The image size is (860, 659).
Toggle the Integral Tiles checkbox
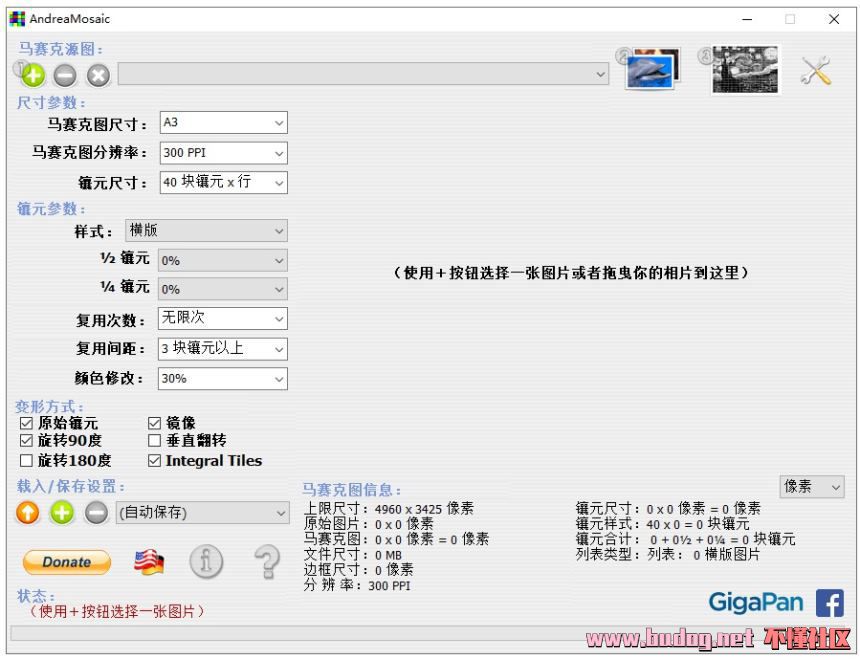click(x=154, y=460)
